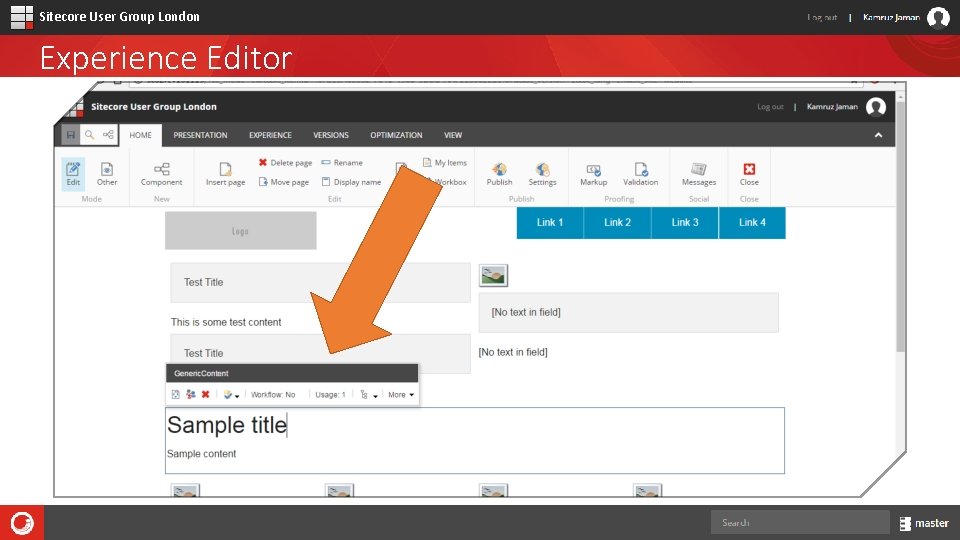960x540 pixels.
Task: Click the boxed [No text in field] placeholder
Action: 629,312
